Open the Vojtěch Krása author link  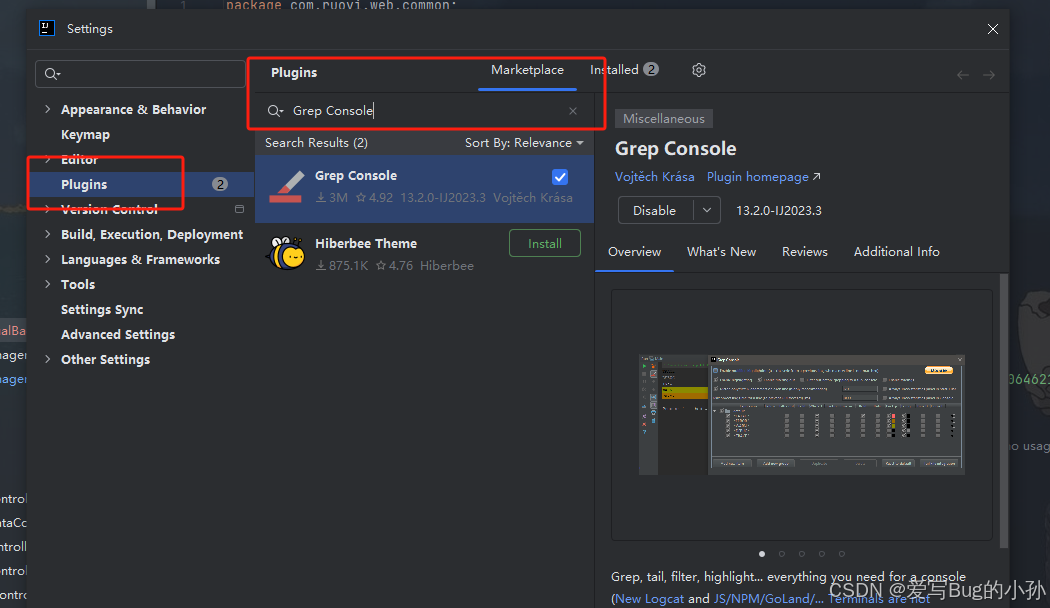[654, 177]
